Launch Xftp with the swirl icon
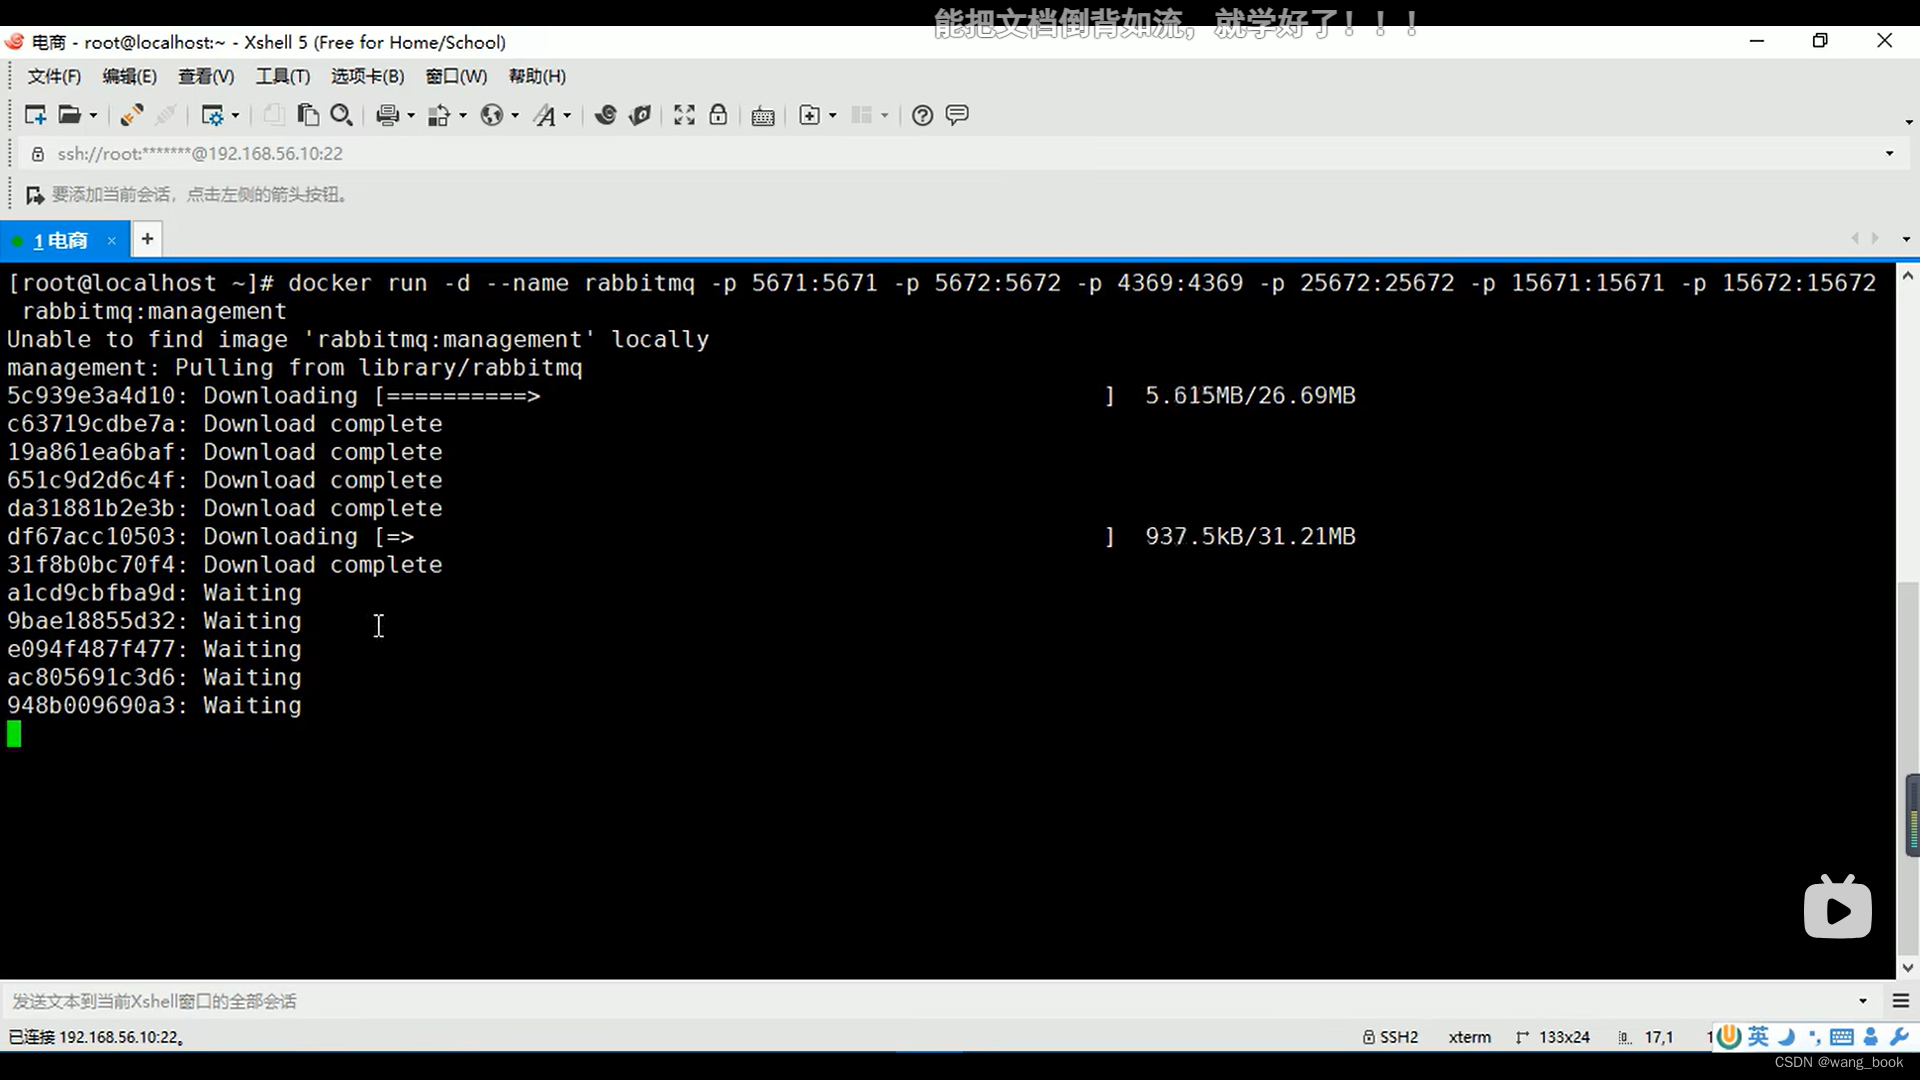The image size is (1920, 1080). pyautogui.click(x=605, y=116)
